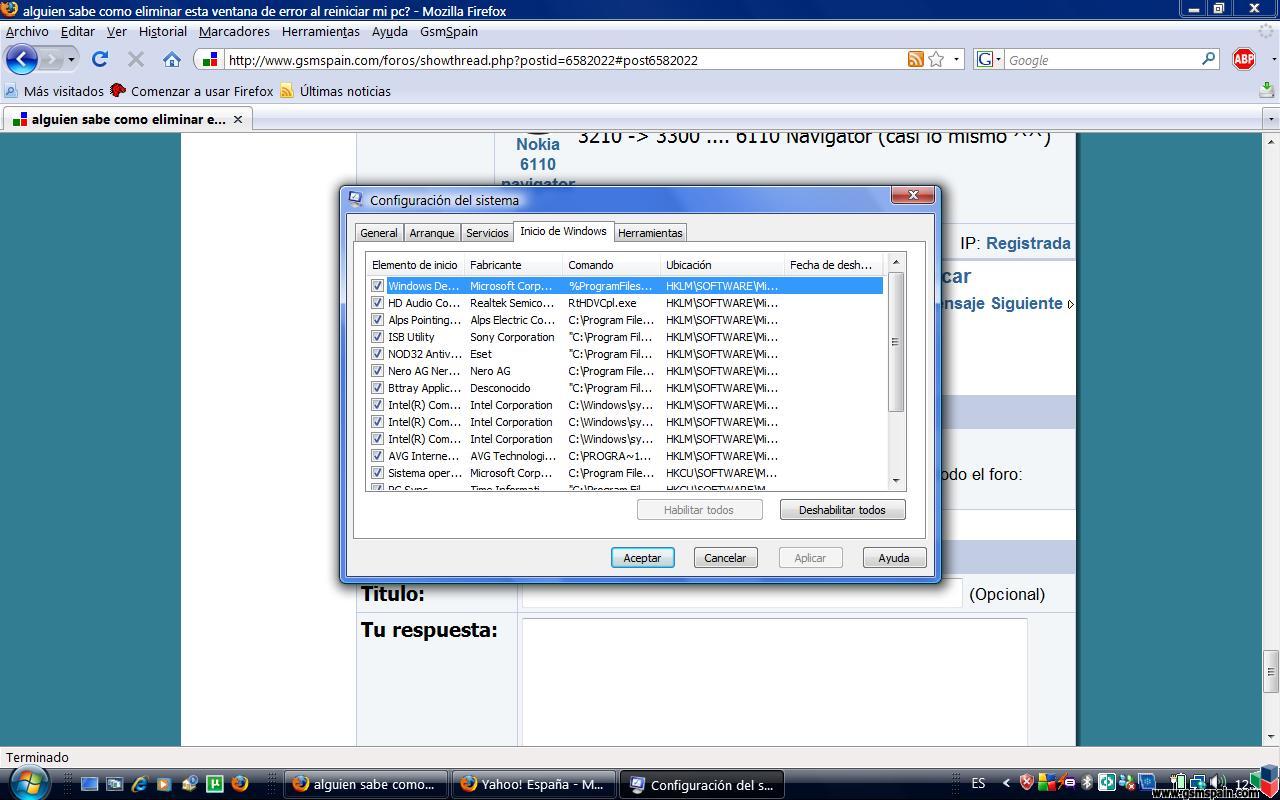Uncheck the Sistema operativo Microsoft startup item

click(x=377, y=473)
